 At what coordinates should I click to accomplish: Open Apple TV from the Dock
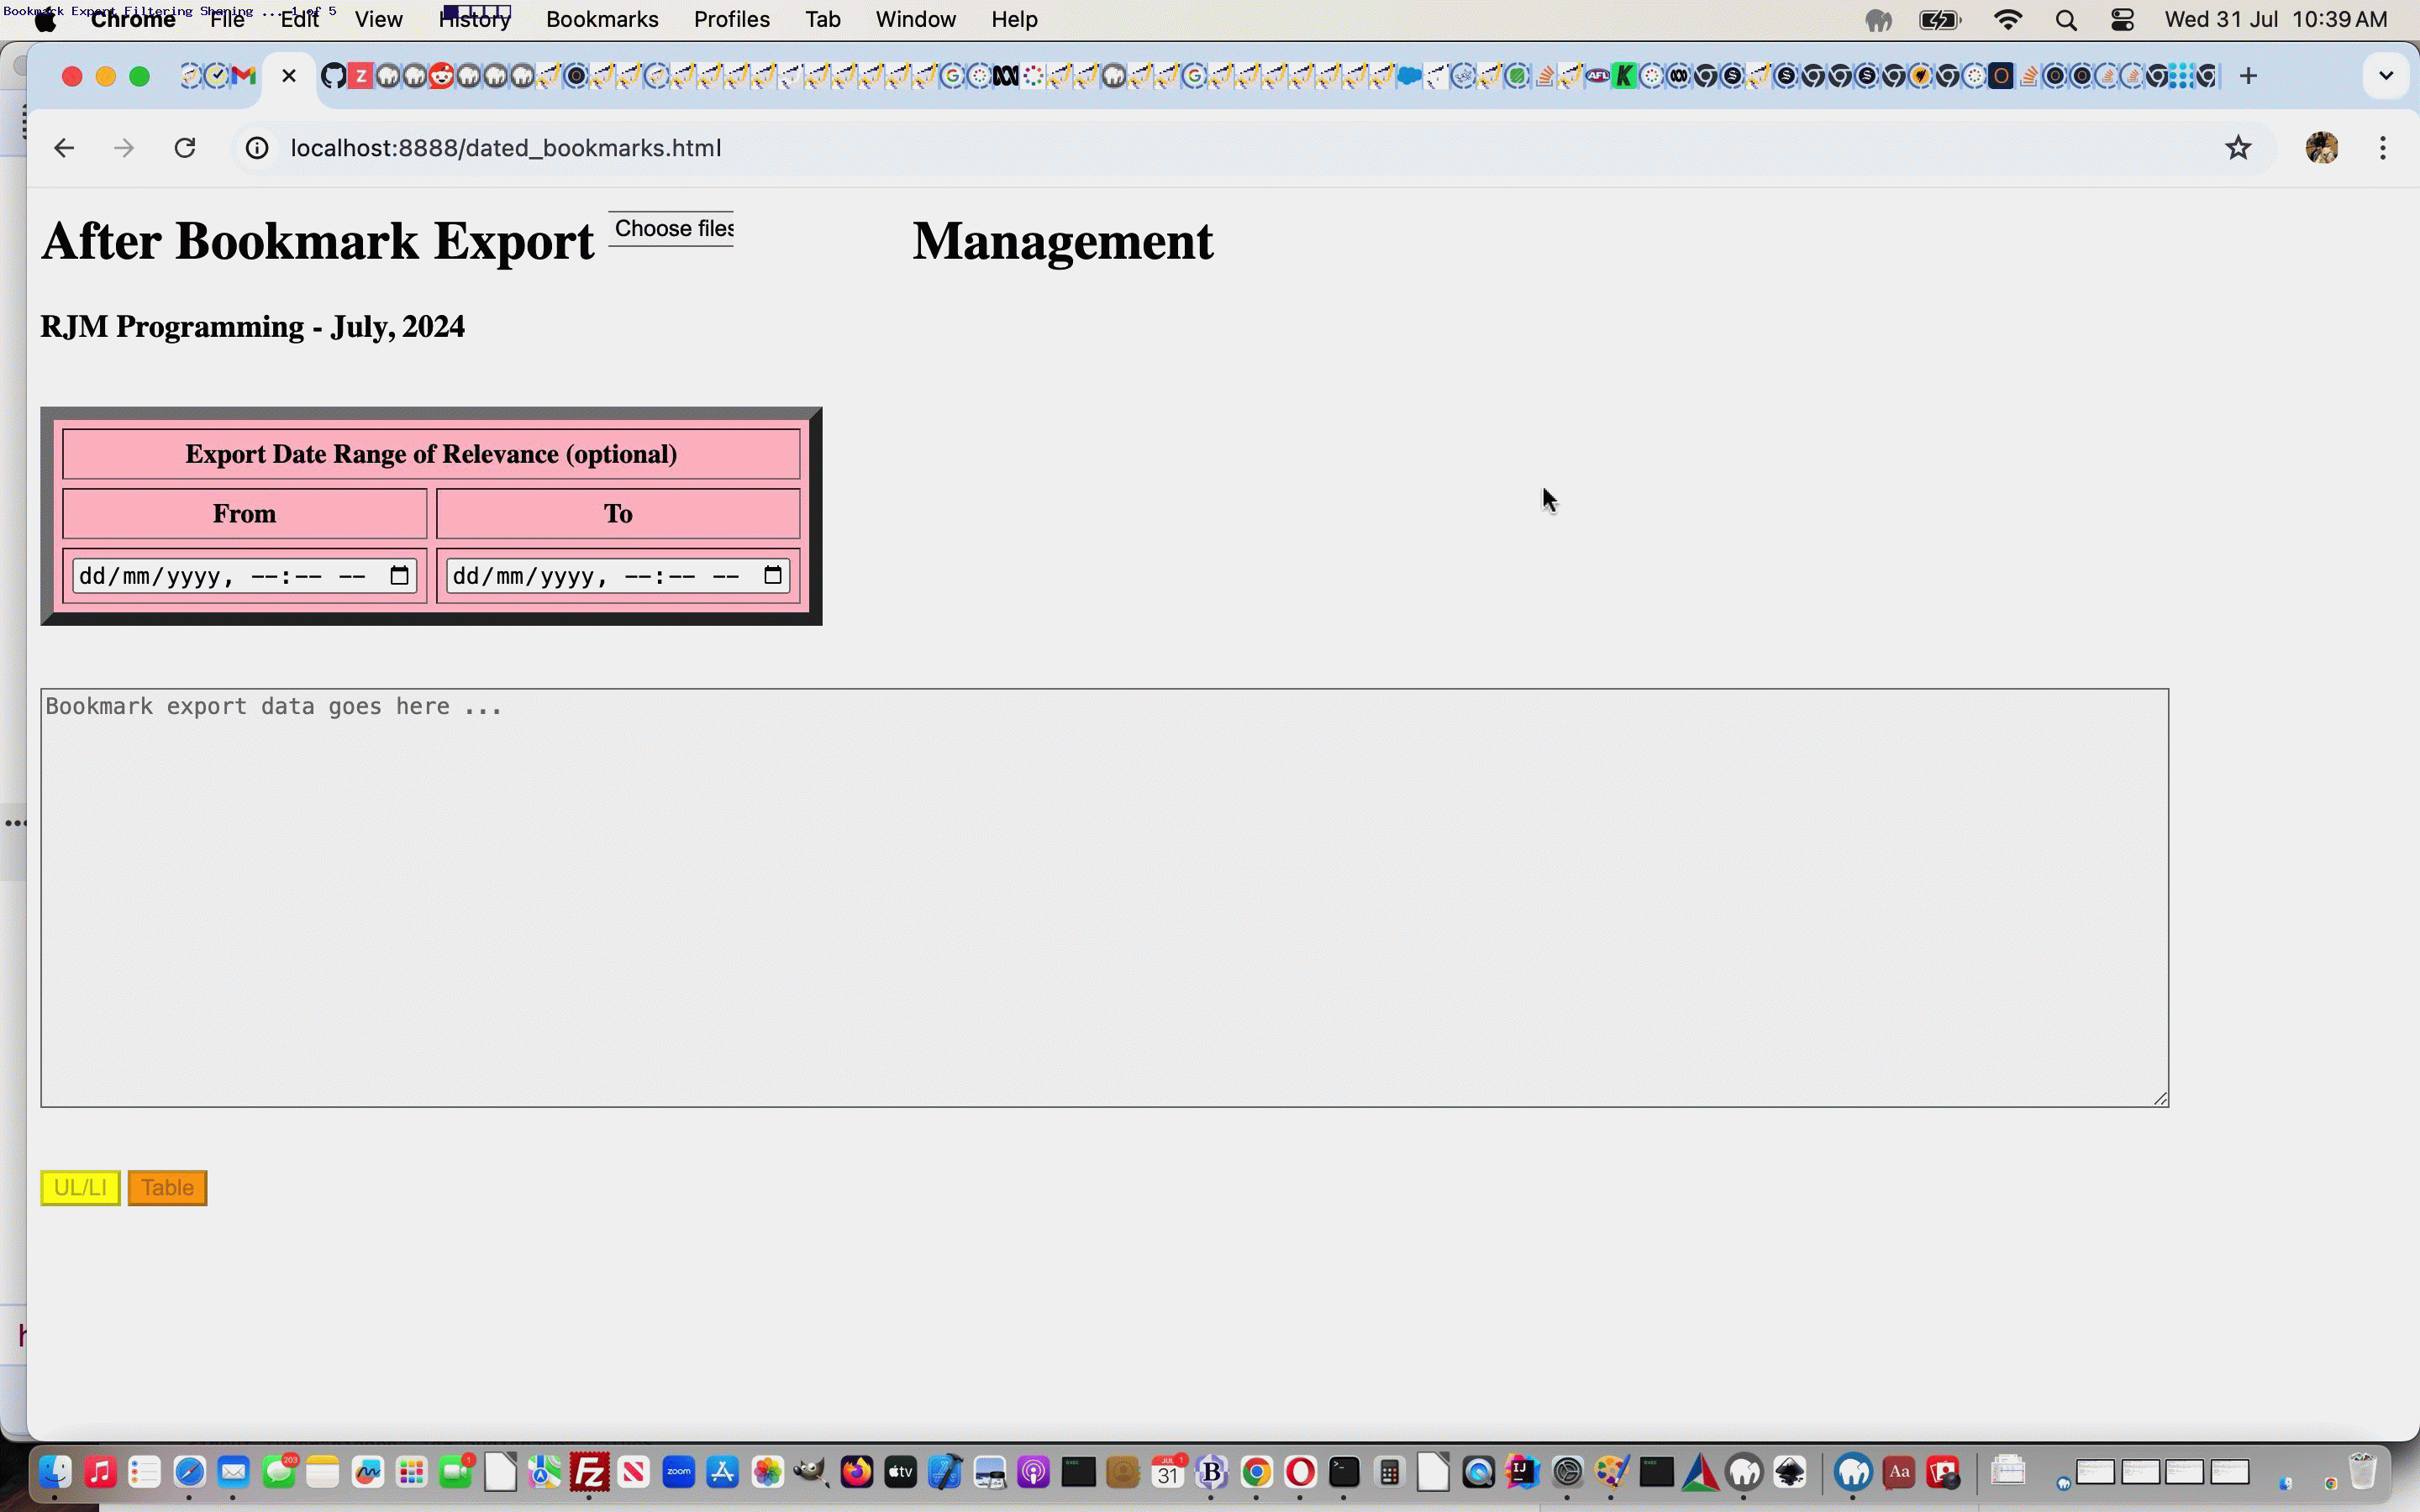pyautogui.click(x=900, y=1472)
